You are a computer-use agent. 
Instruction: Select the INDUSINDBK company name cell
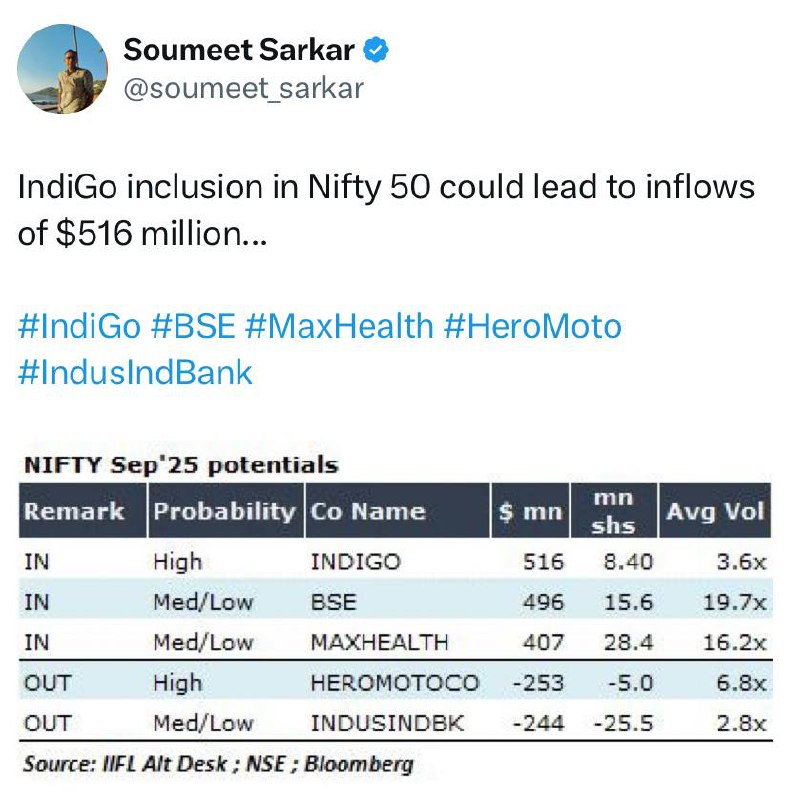pos(388,723)
